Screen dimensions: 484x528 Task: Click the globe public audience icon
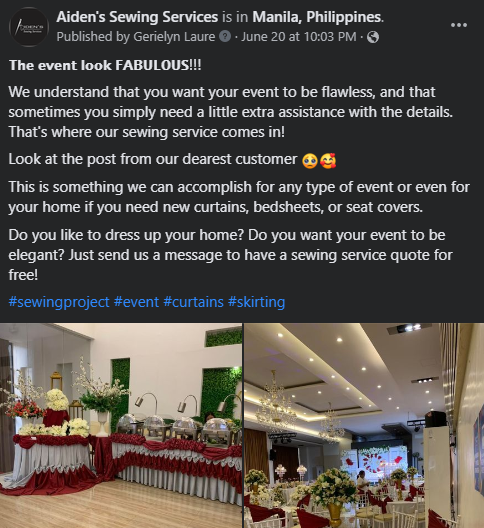(x=373, y=37)
